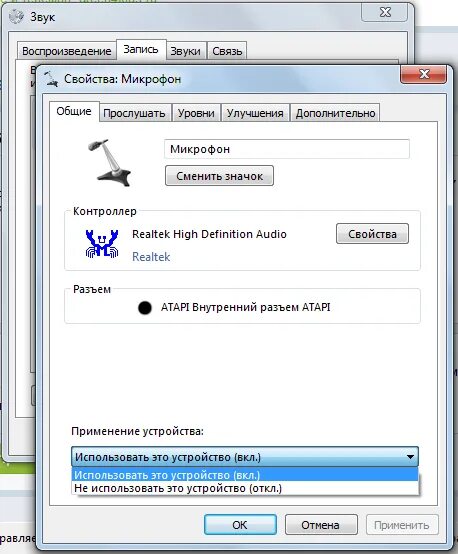Screen dimensions: 458x554
Task: Click the Отмена button
Action: tap(321, 525)
